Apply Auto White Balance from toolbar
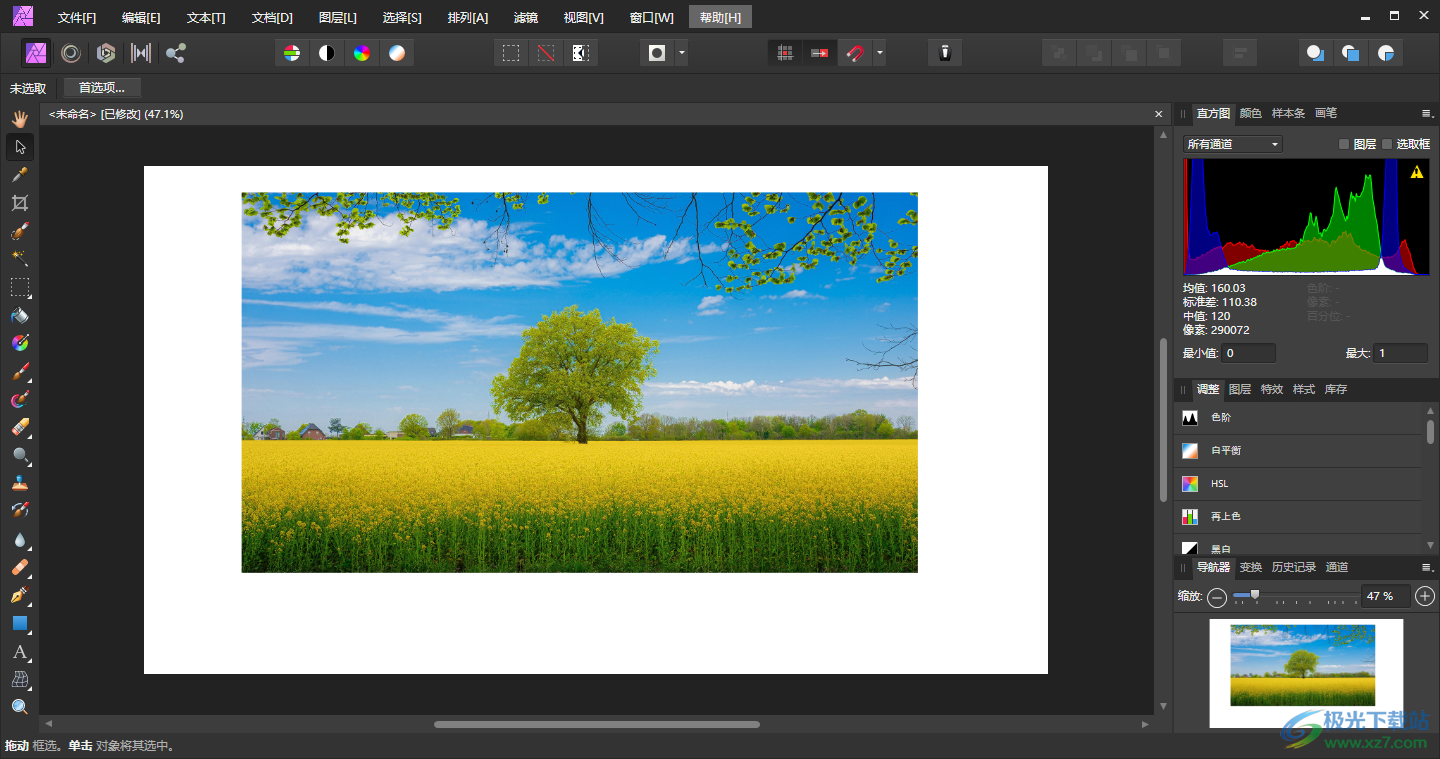This screenshot has height=759, width=1440. (x=397, y=53)
